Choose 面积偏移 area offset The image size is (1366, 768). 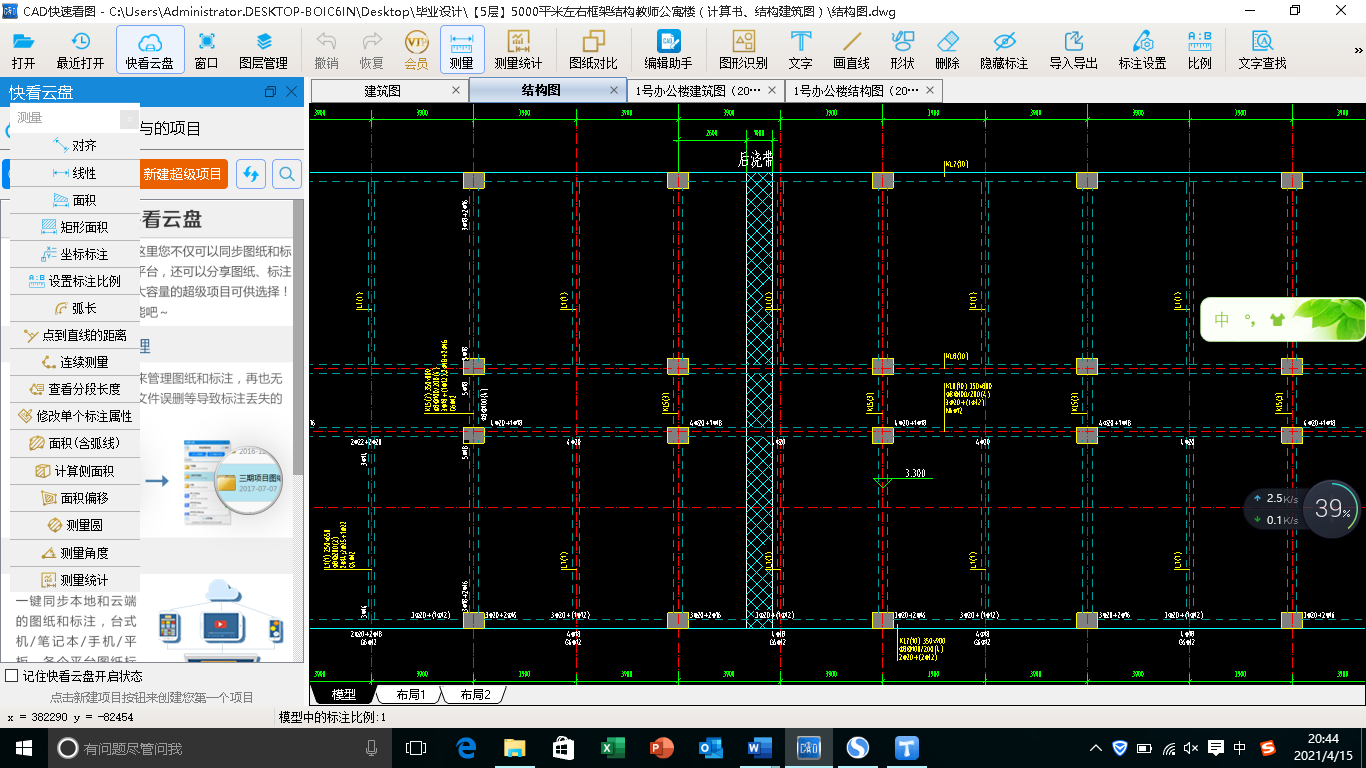pyautogui.click(x=75, y=498)
